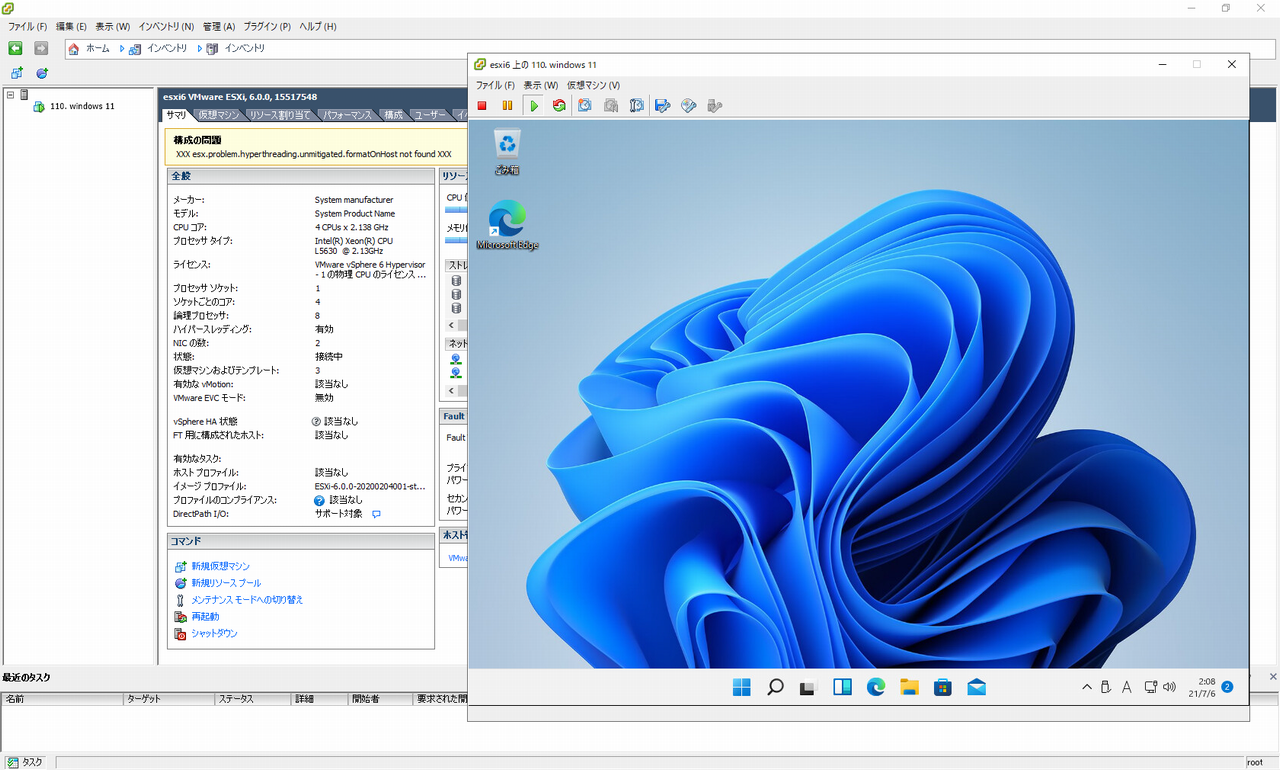Click the USB device connect icon

click(714, 105)
